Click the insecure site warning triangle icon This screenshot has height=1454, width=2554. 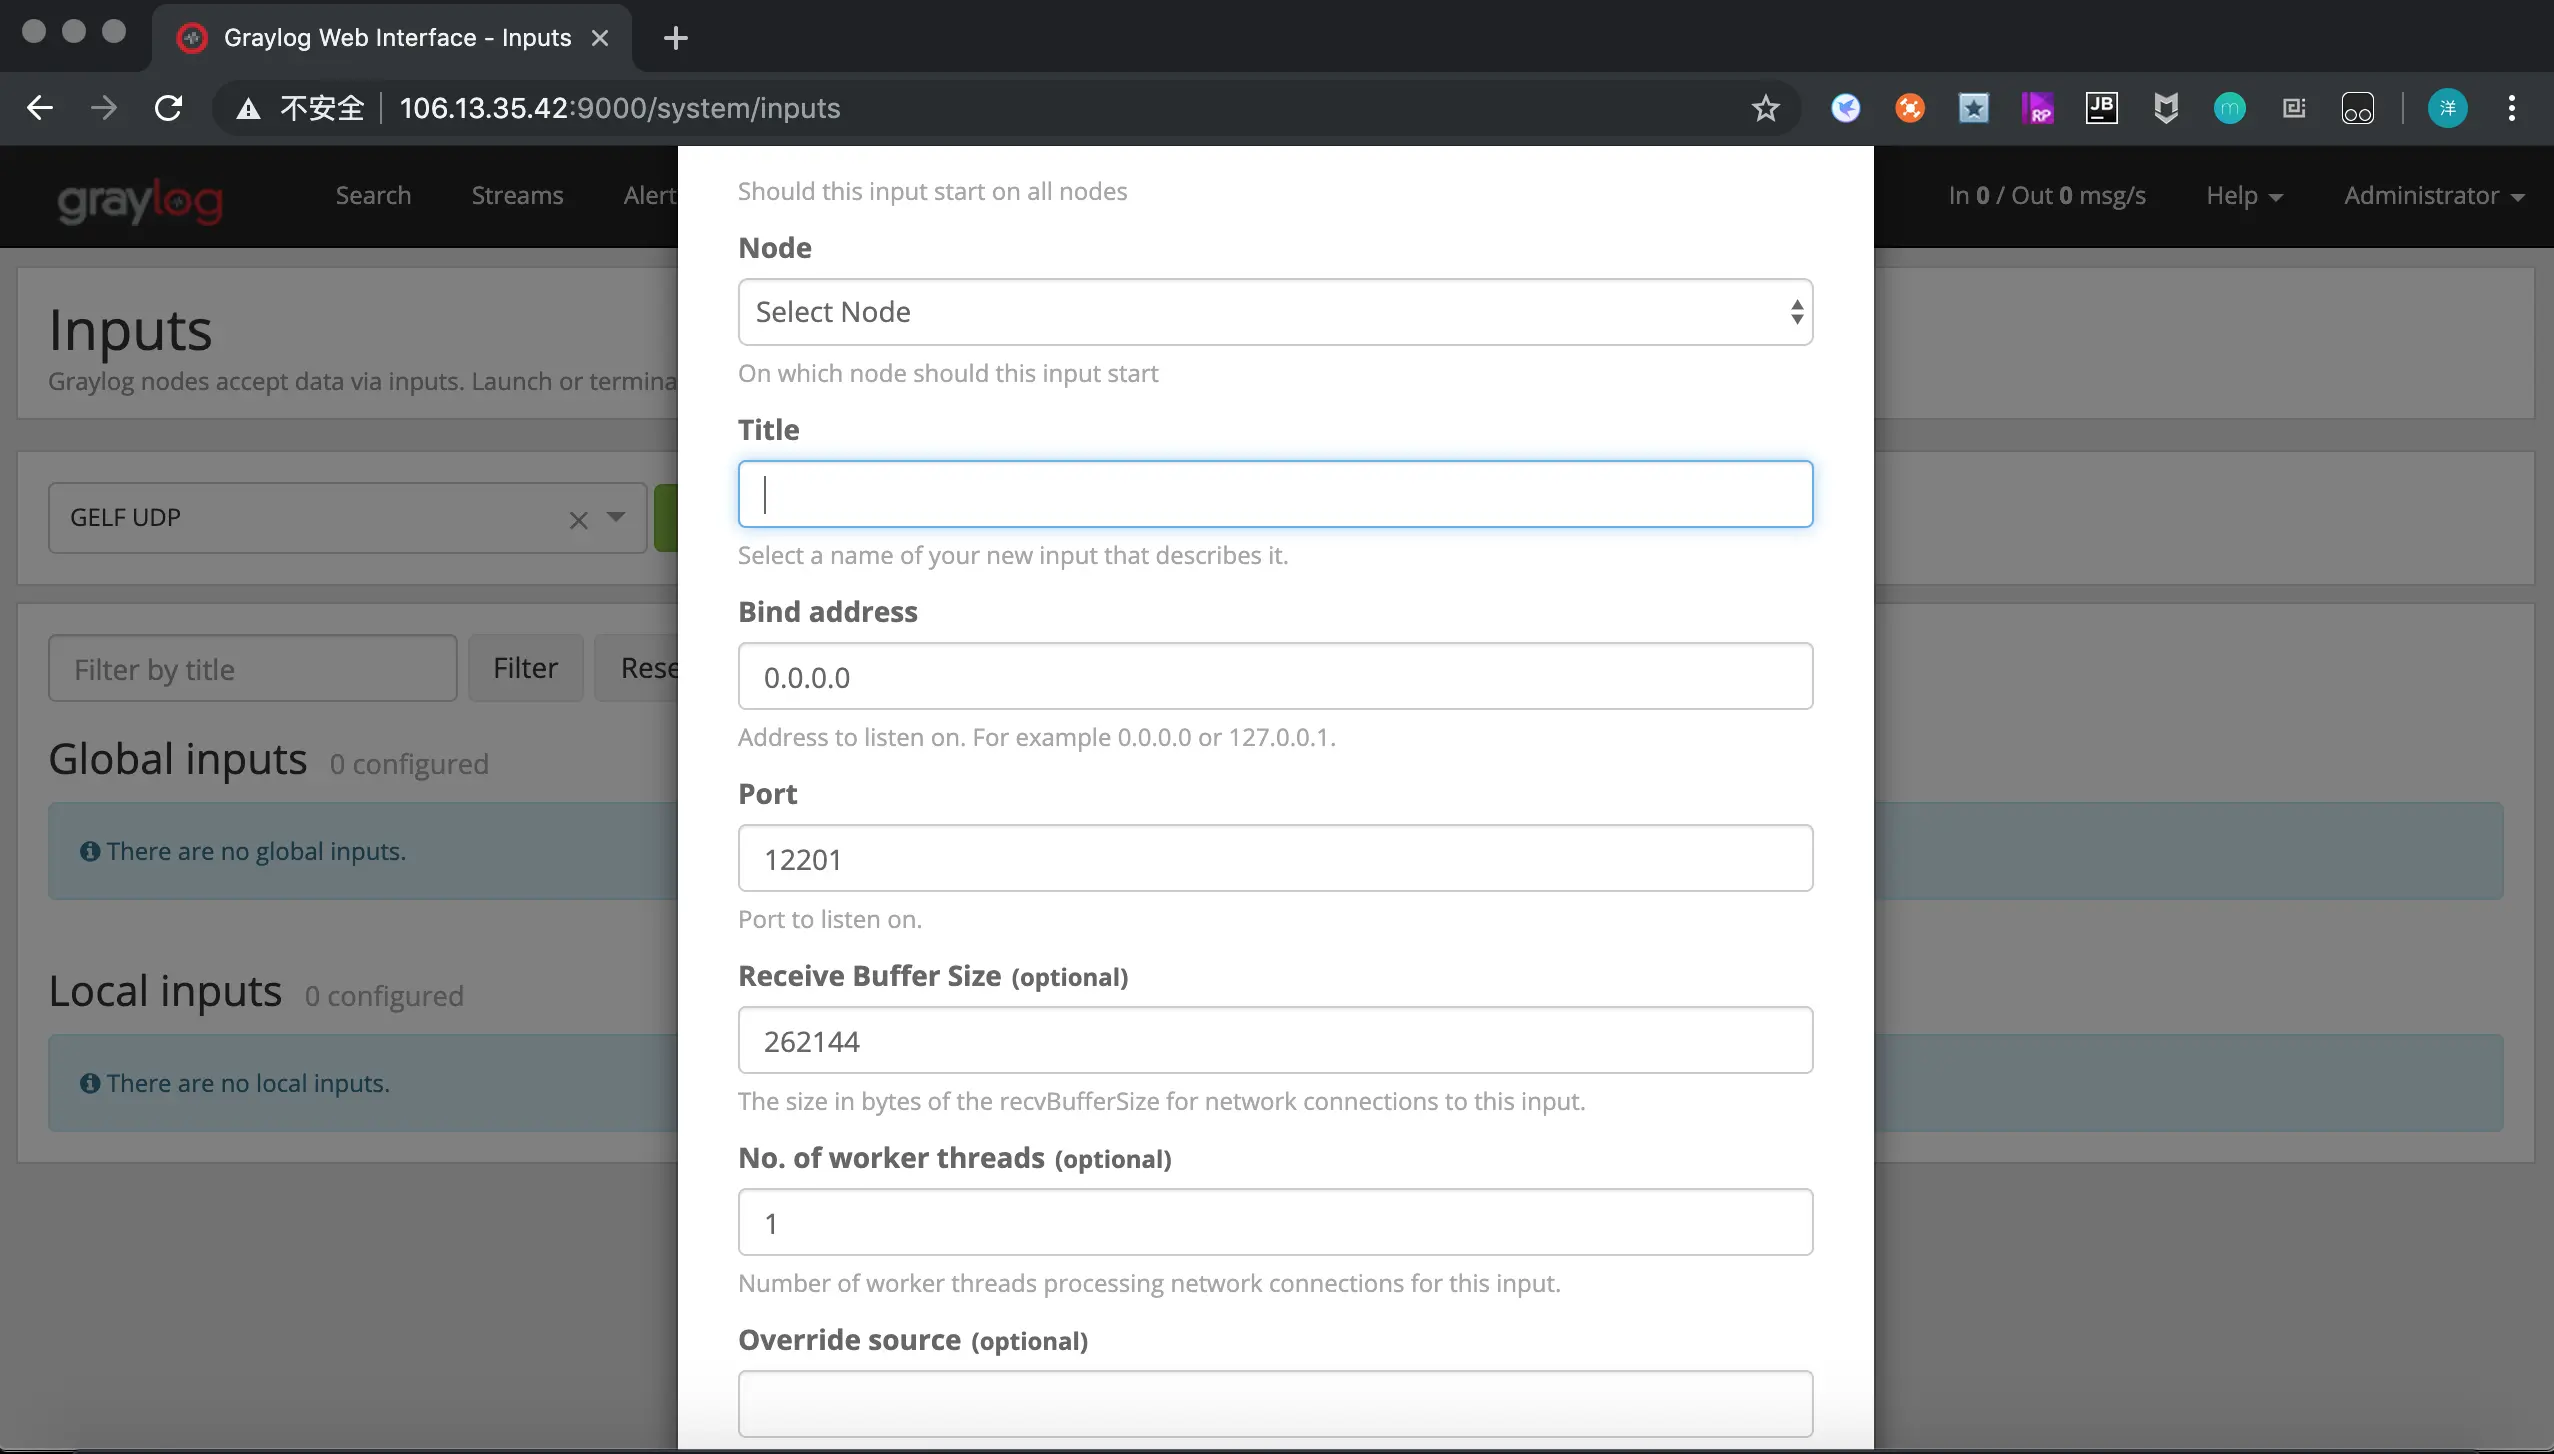pos(248,108)
